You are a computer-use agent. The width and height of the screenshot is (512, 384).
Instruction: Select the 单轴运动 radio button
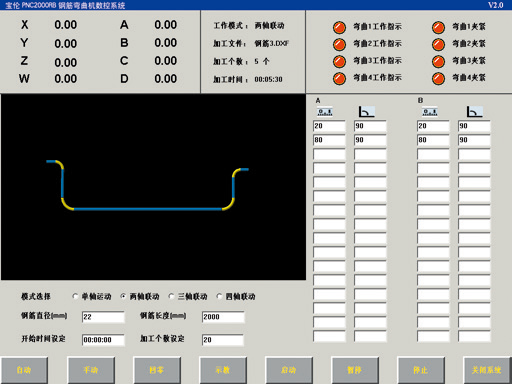click(75, 296)
